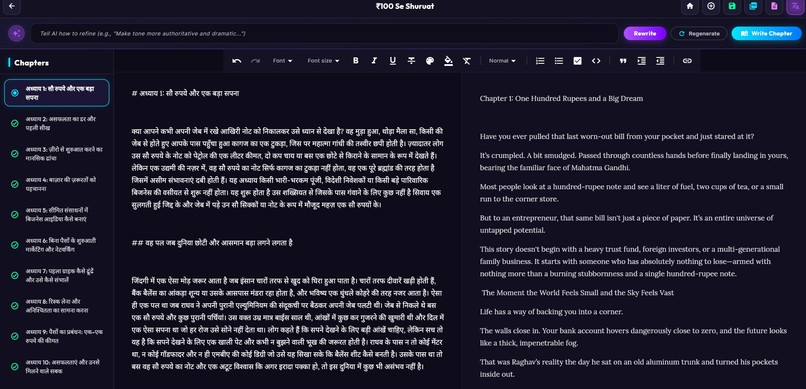Click the green check beside अध्याय 7
This screenshot has height=389, width=806.
(x=15, y=275)
